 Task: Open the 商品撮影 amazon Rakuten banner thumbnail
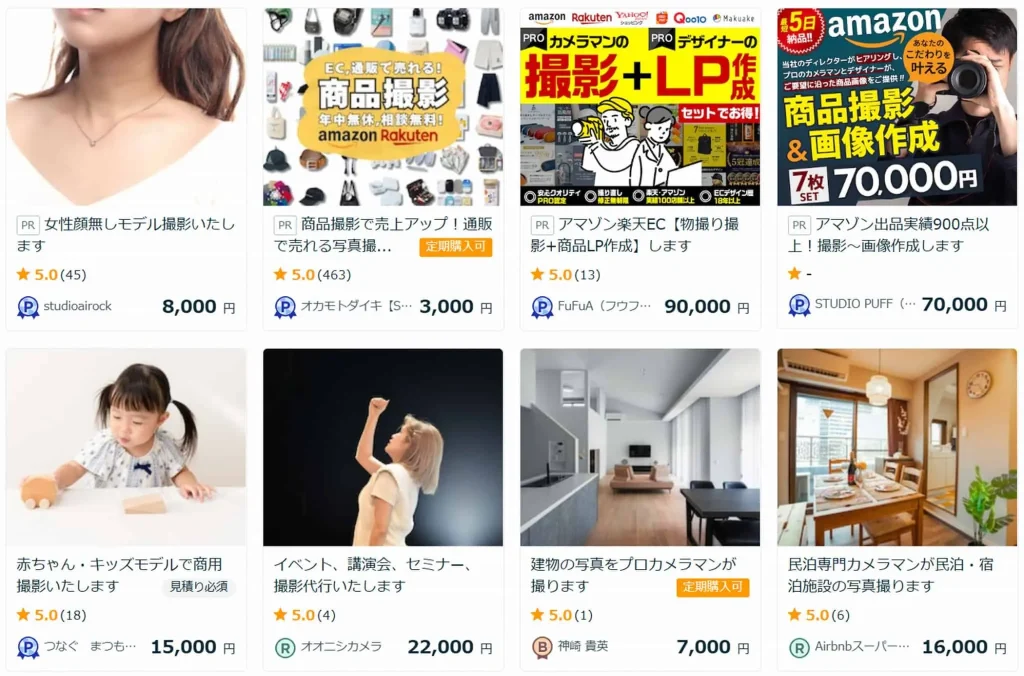[383, 107]
